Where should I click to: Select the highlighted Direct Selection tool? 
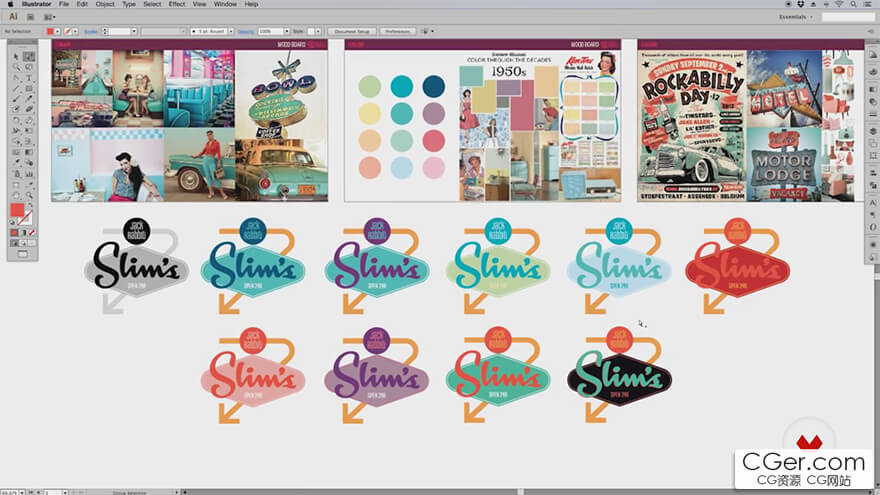[29, 56]
